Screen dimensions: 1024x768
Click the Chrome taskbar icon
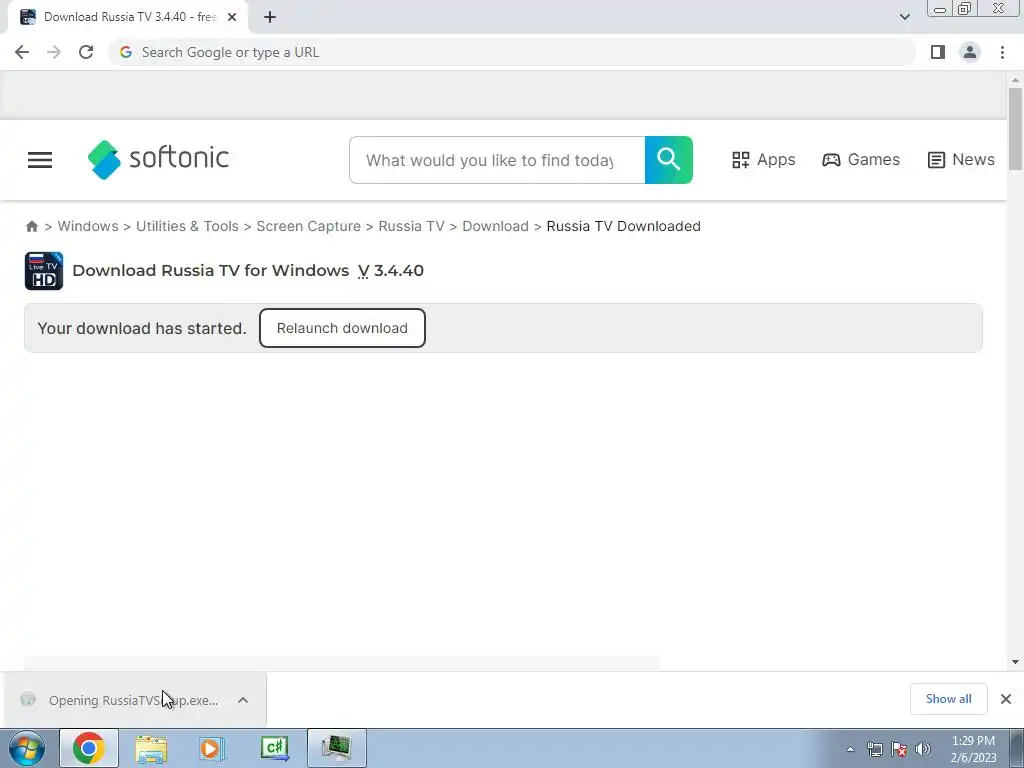(89, 748)
